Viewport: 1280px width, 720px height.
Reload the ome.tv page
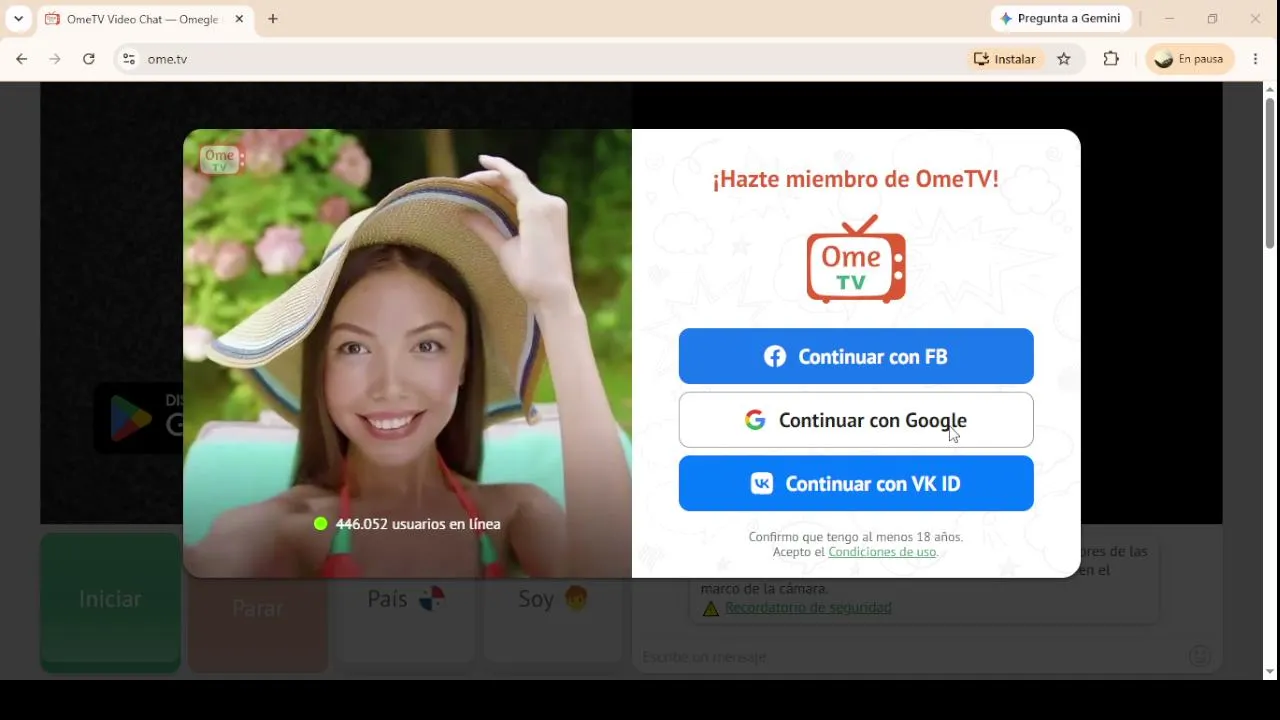coord(89,59)
